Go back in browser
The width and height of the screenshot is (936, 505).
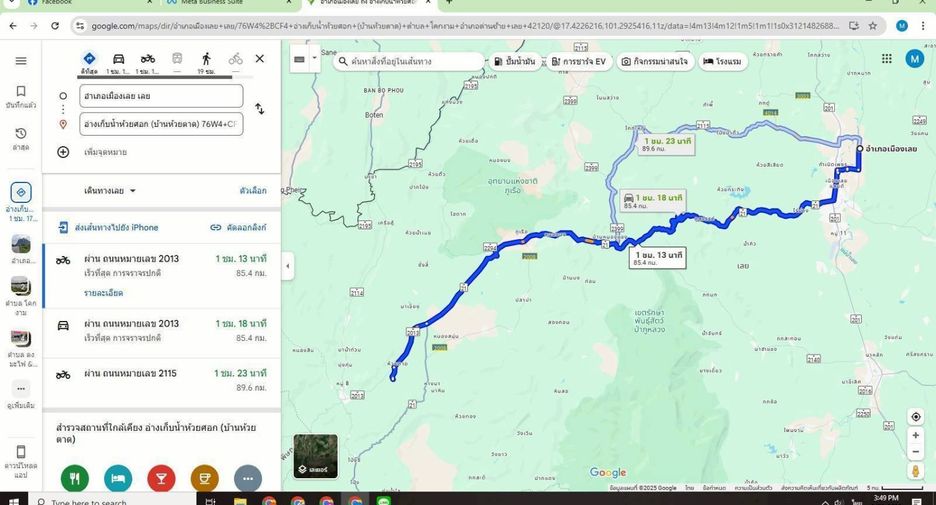click(x=13, y=26)
